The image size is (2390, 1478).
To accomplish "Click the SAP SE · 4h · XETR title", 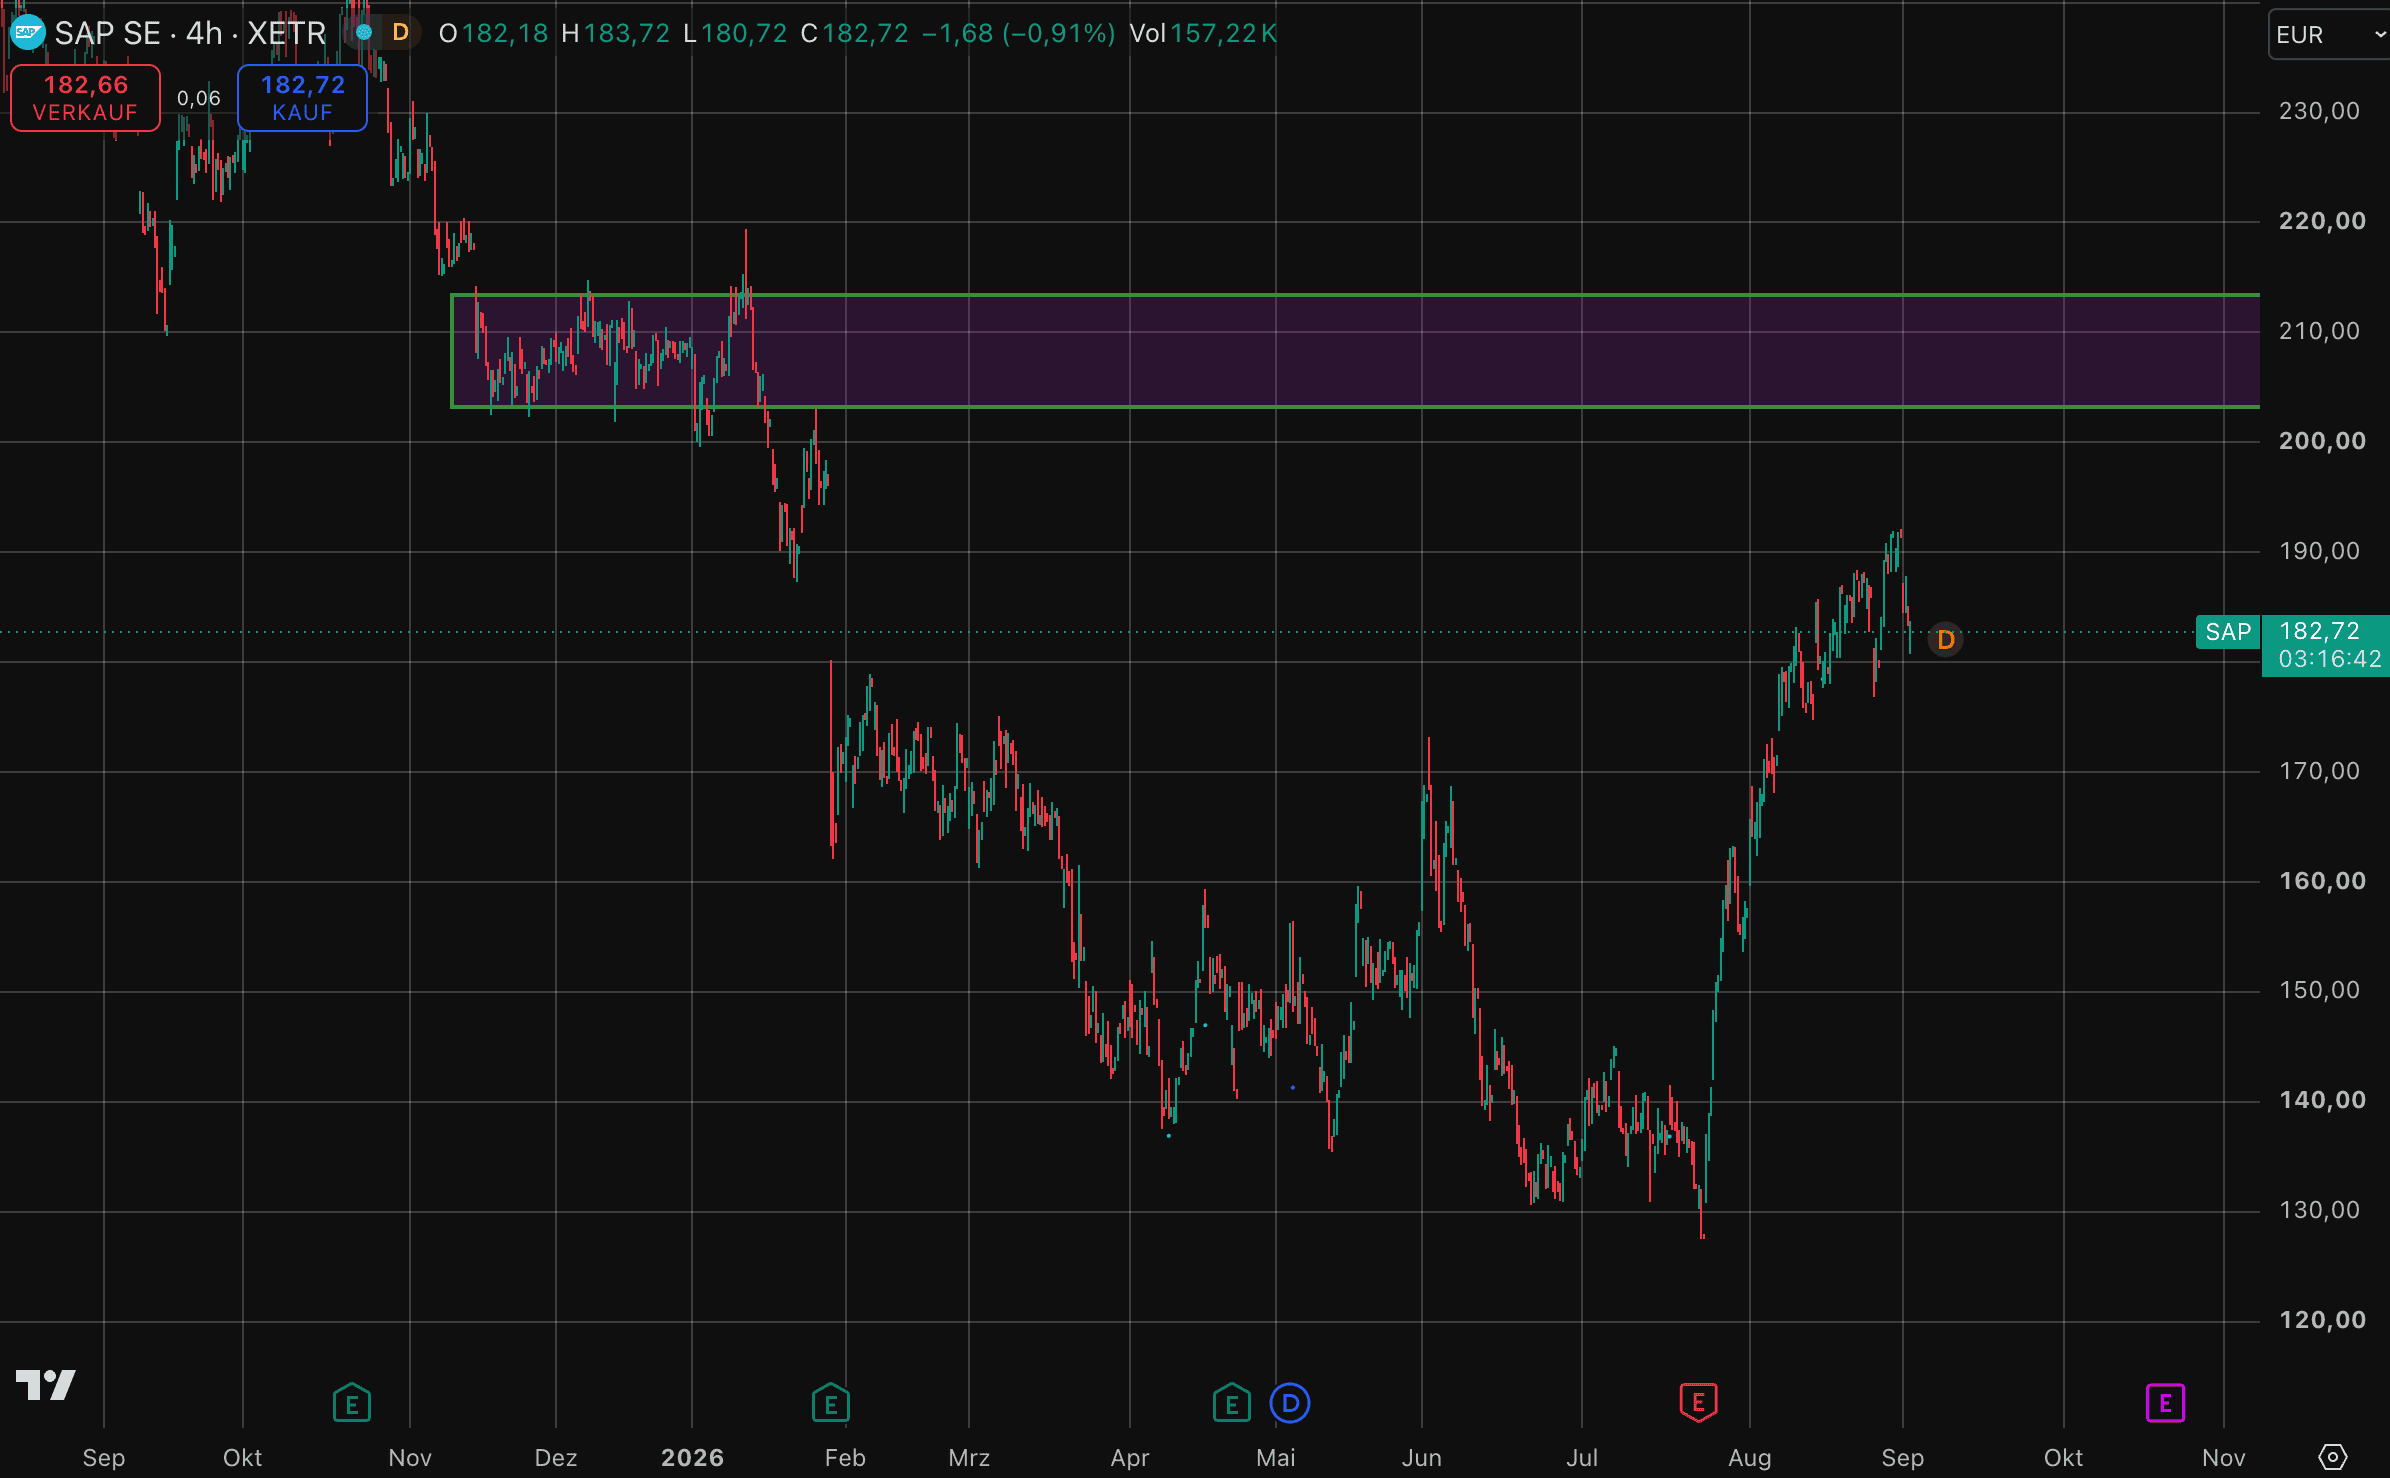I will coord(190,33).
